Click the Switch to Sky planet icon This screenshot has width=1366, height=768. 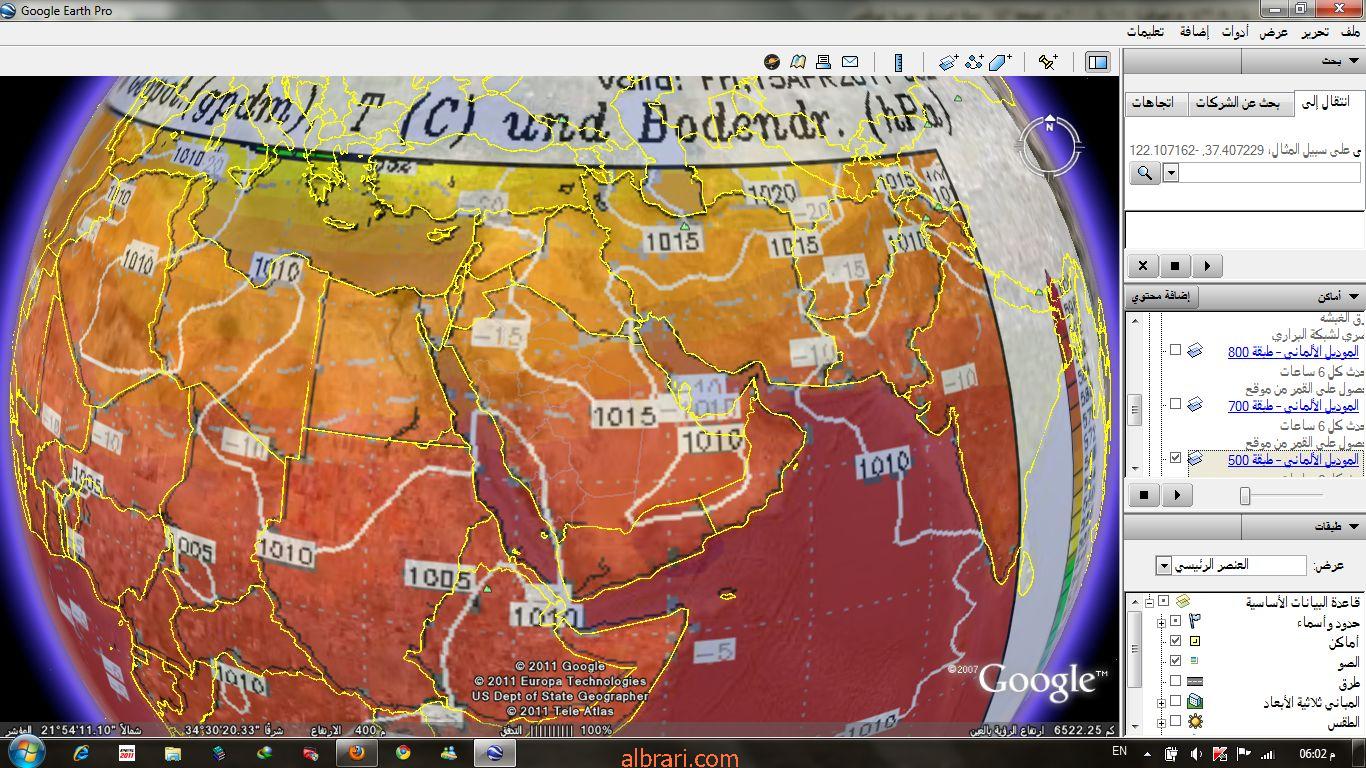[772, 62]
